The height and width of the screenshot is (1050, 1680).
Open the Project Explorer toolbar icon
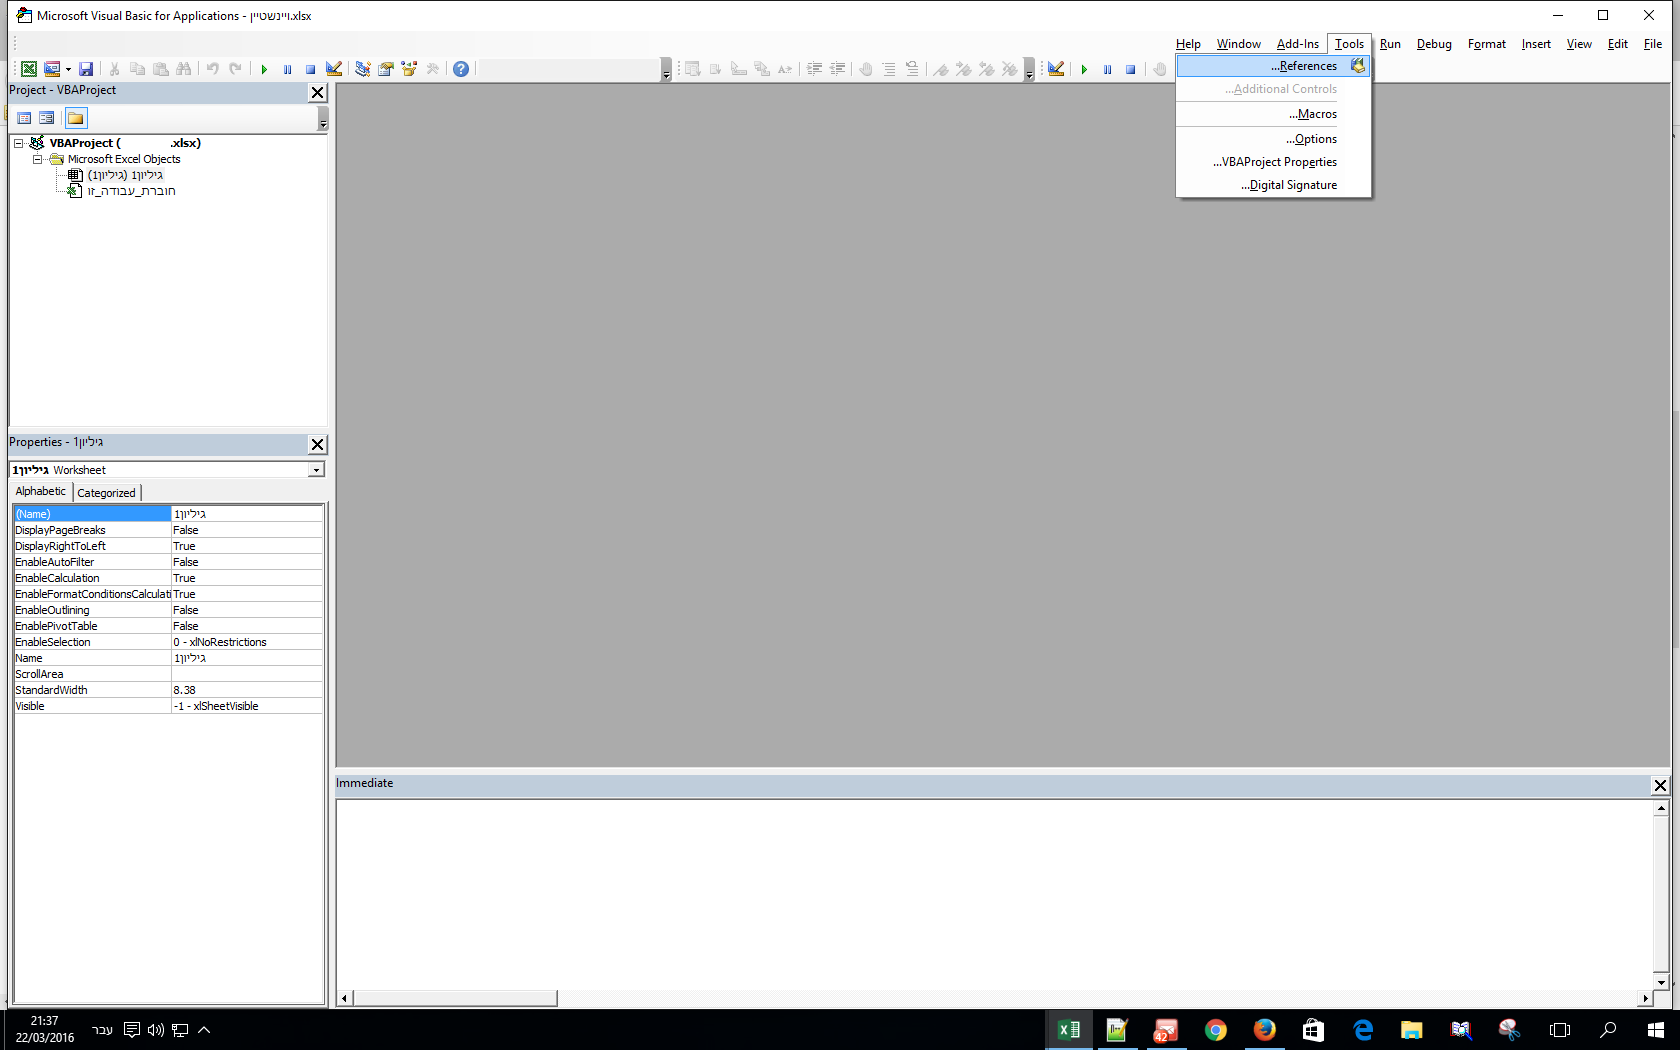coord(362,69)
